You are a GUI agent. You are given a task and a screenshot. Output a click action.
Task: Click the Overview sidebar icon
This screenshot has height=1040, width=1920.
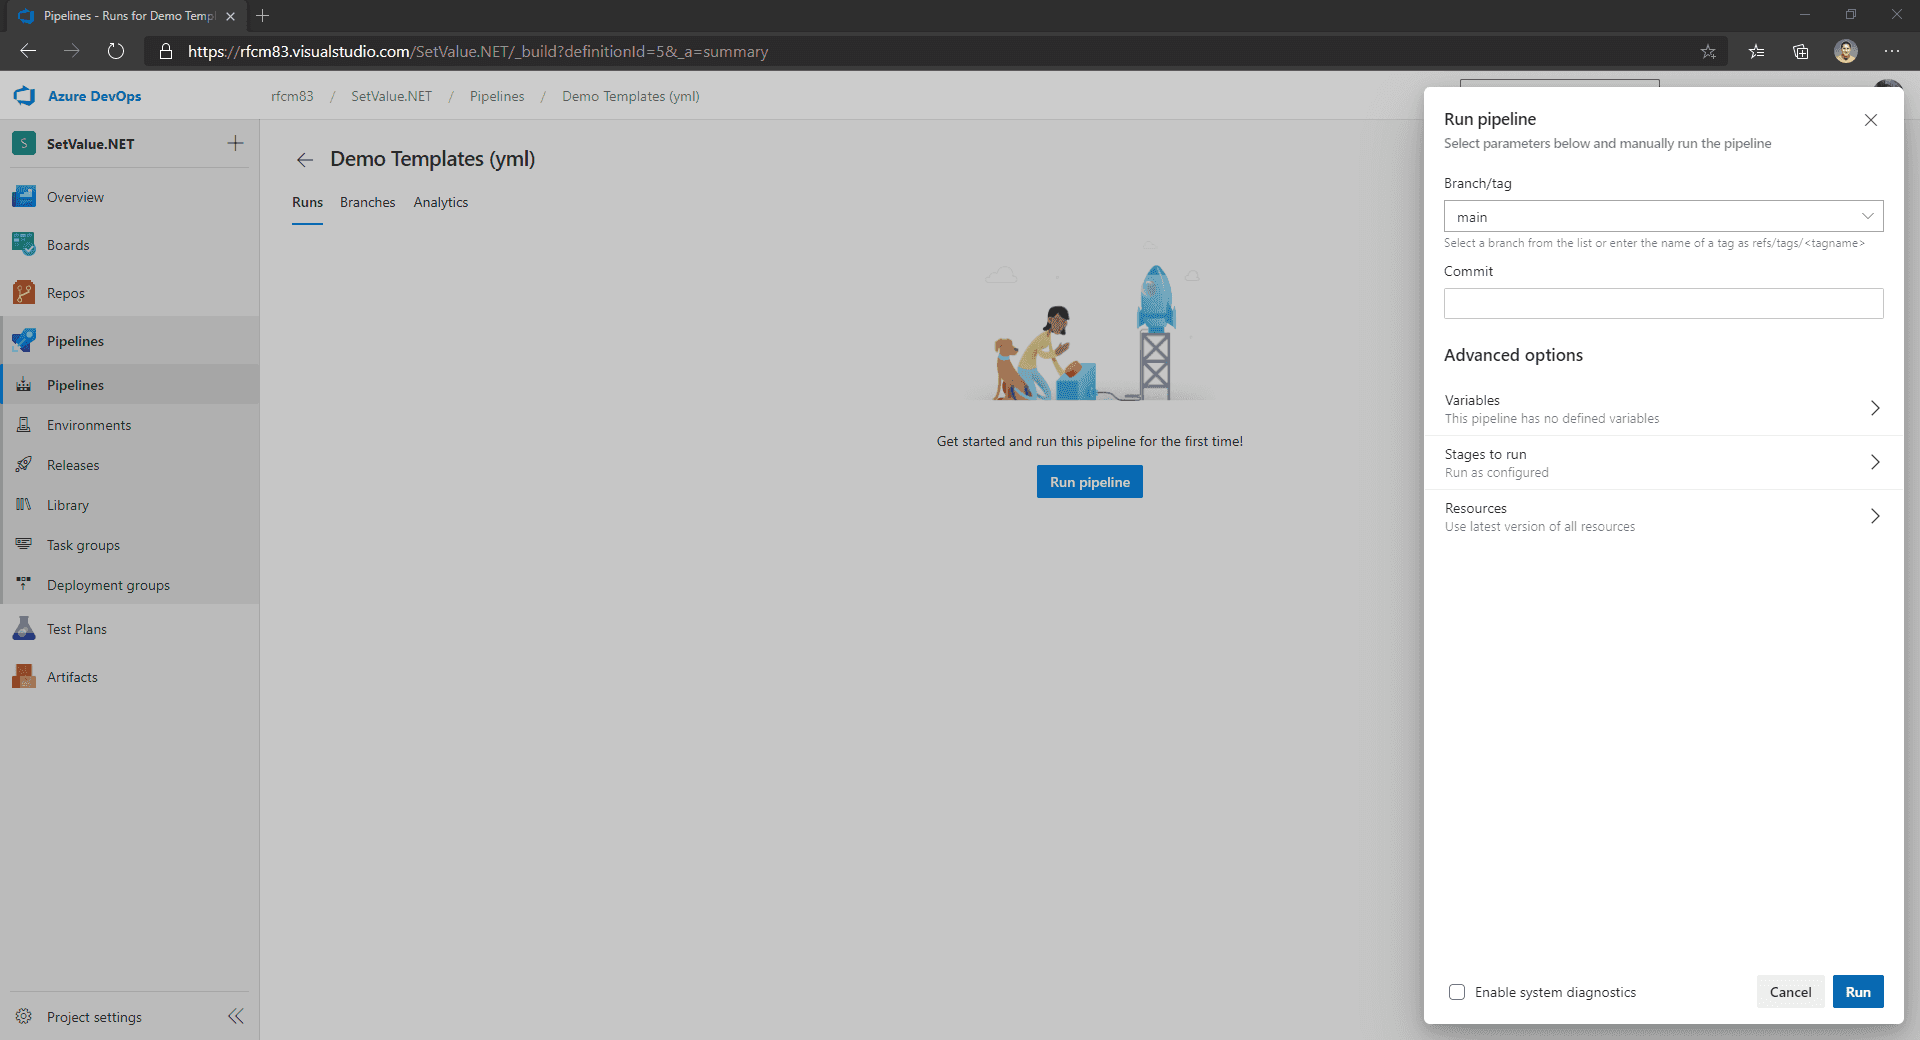(x=24, y=197)
